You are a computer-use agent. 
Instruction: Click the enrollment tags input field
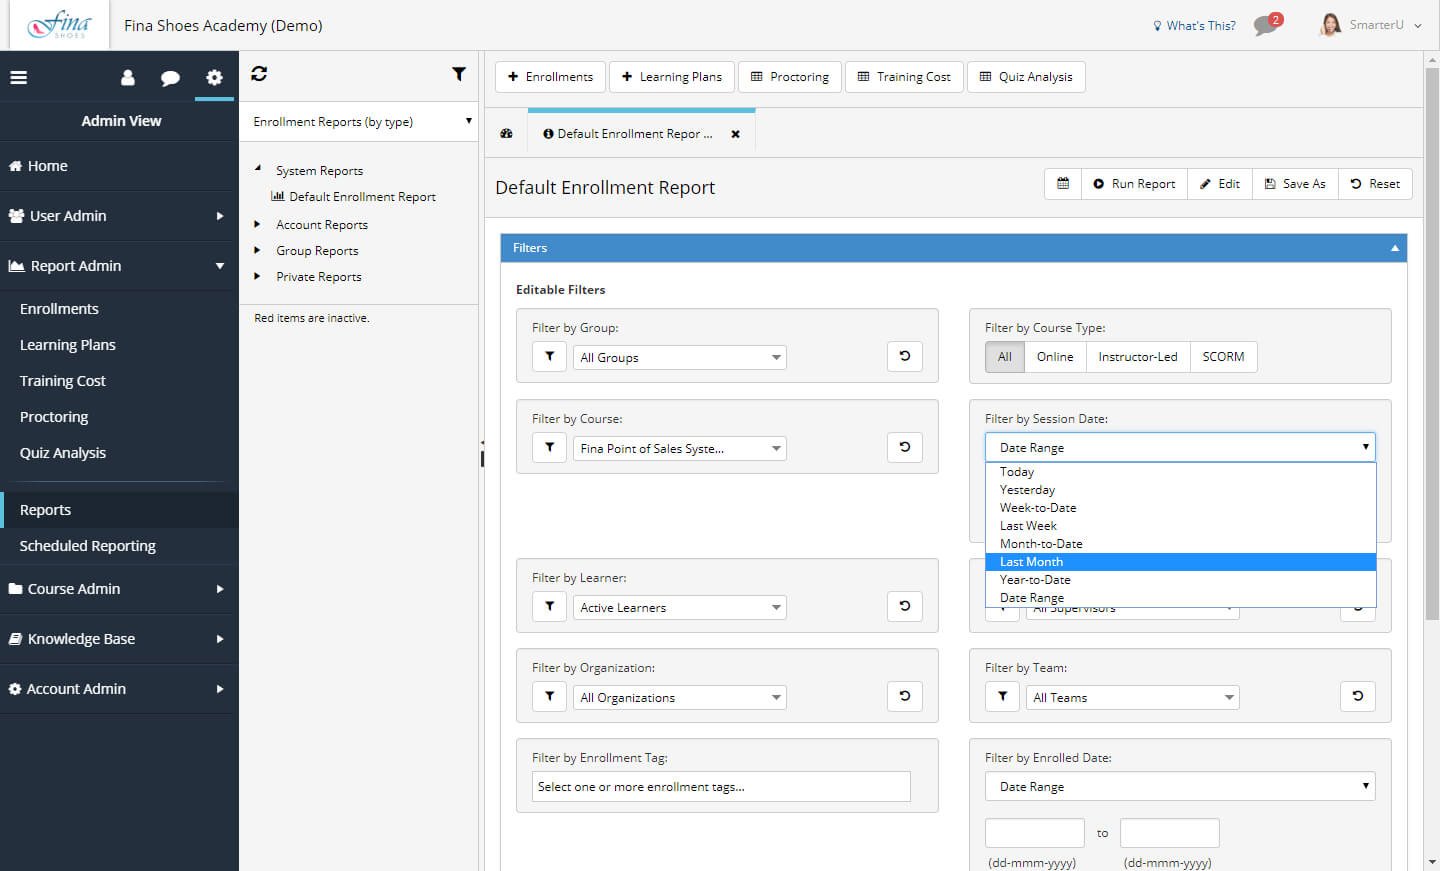720,787
